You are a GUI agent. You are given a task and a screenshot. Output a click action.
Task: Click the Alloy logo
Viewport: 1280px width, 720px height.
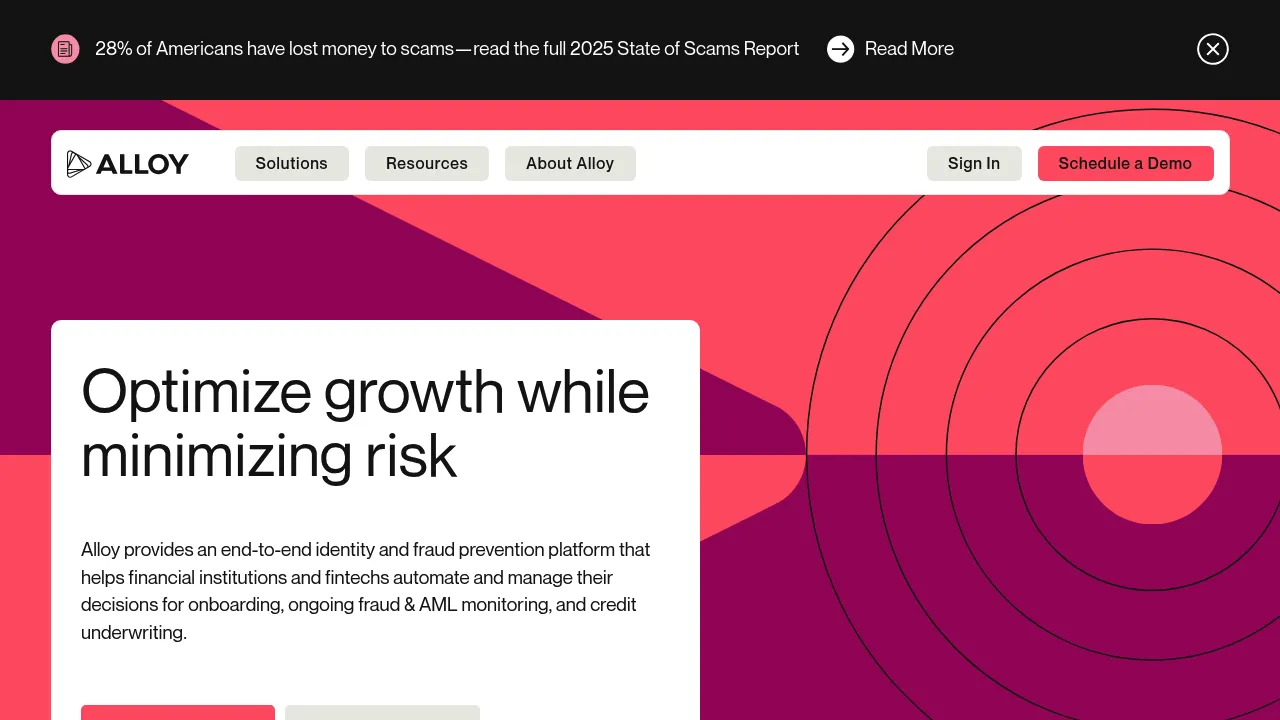127,164
